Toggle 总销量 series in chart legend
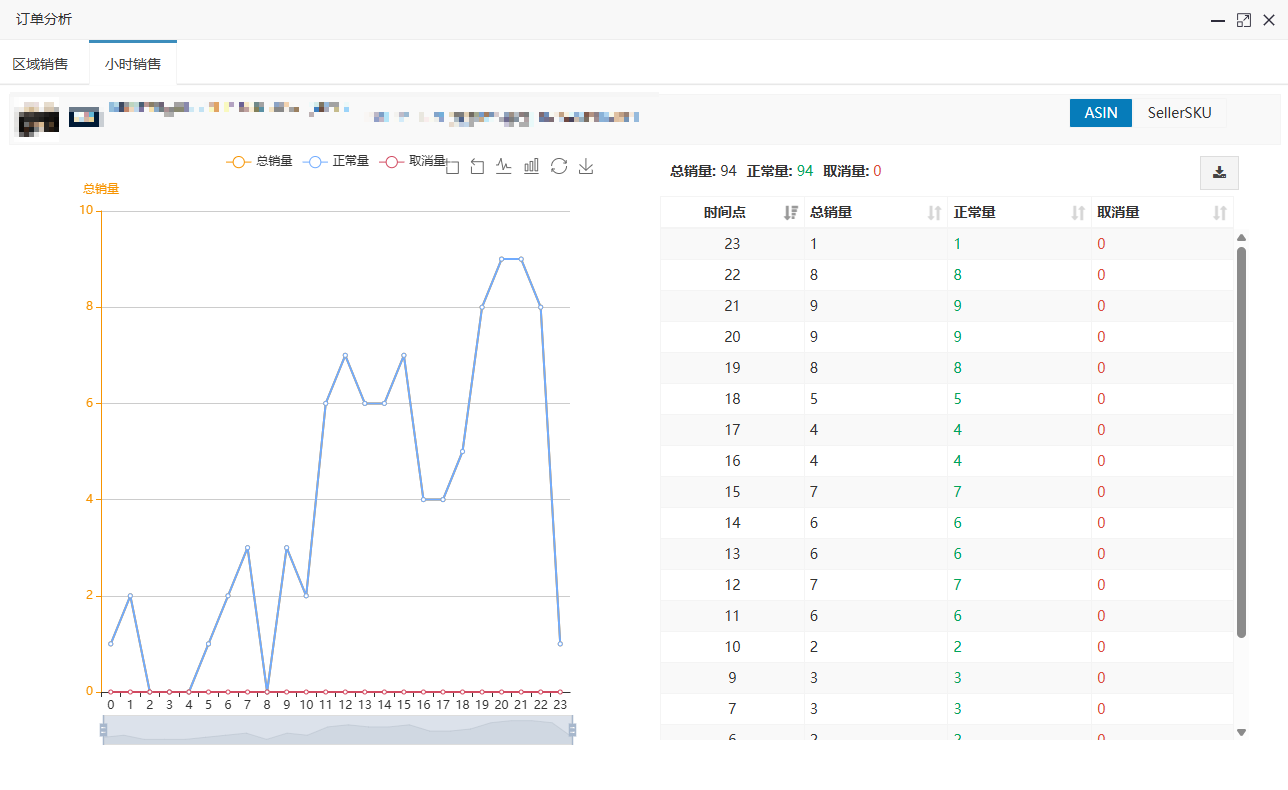The image size is (1288, 790). click(260, 161)
